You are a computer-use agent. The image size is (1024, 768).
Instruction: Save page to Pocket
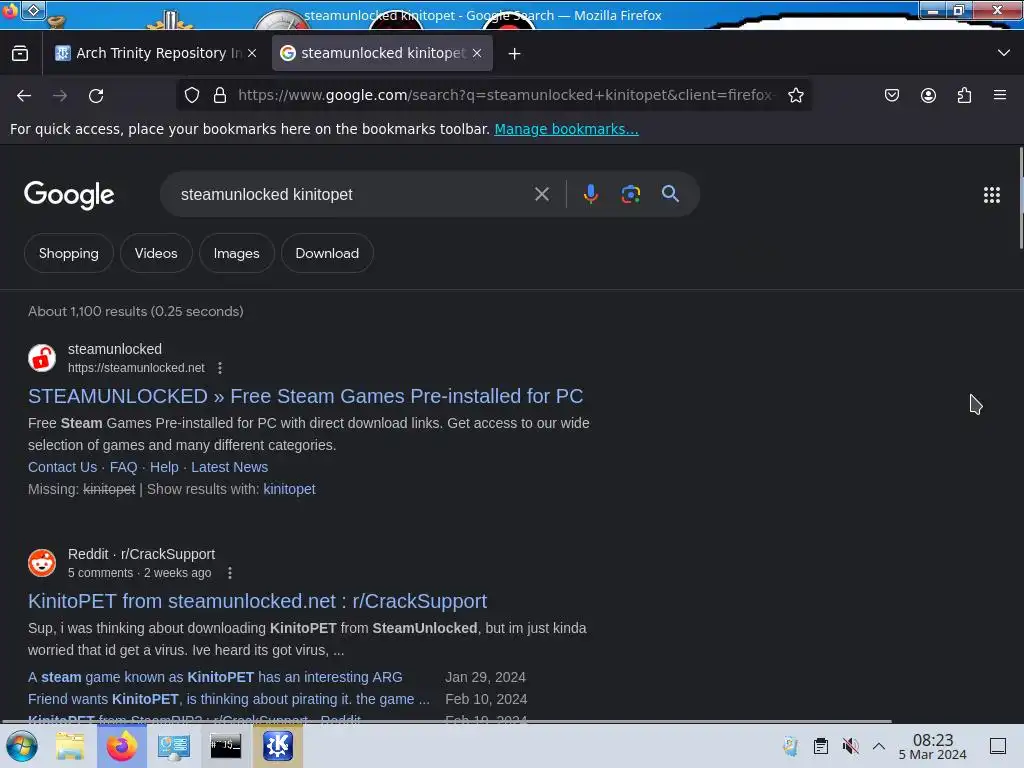click(x=891, y=95)
